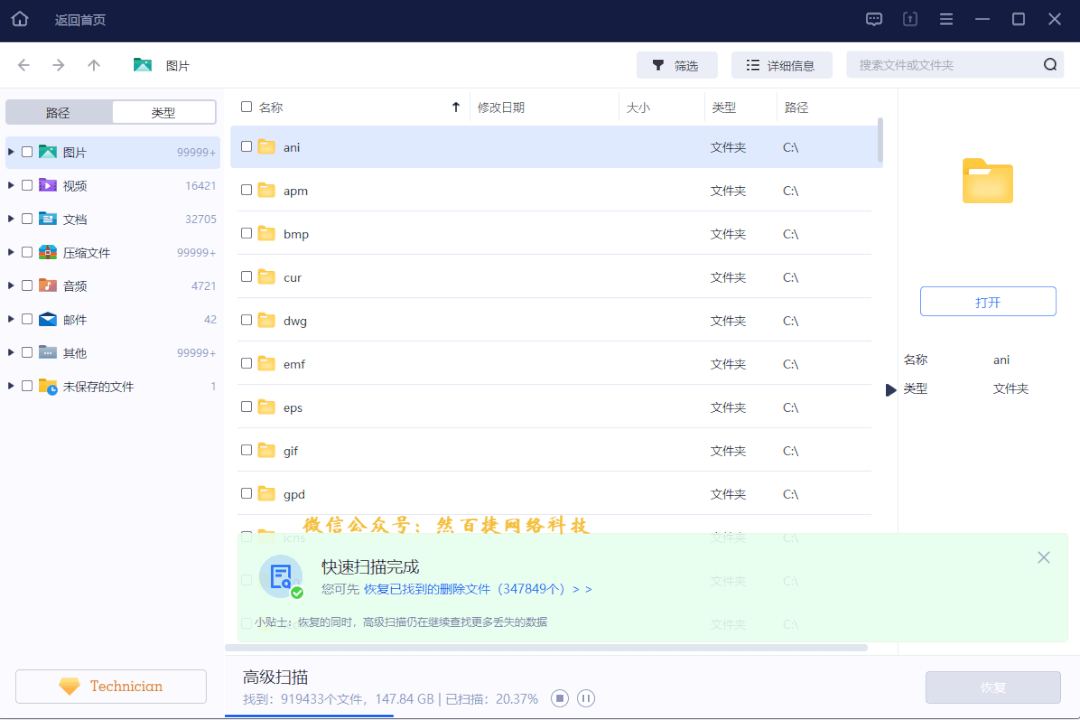Viewport: 1080px width, 720px height.
Task: Click the search magnifier icon
Action: point(1050,63)
